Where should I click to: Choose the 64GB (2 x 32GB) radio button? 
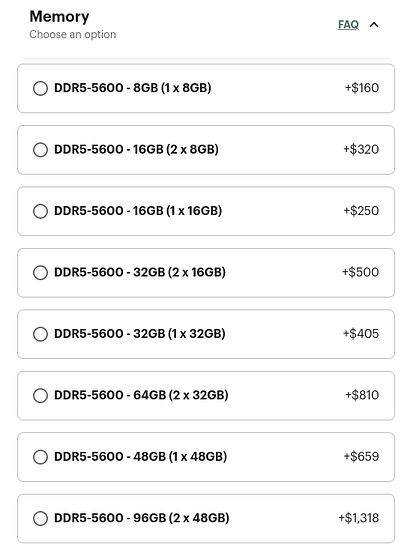tap(40, 395)
